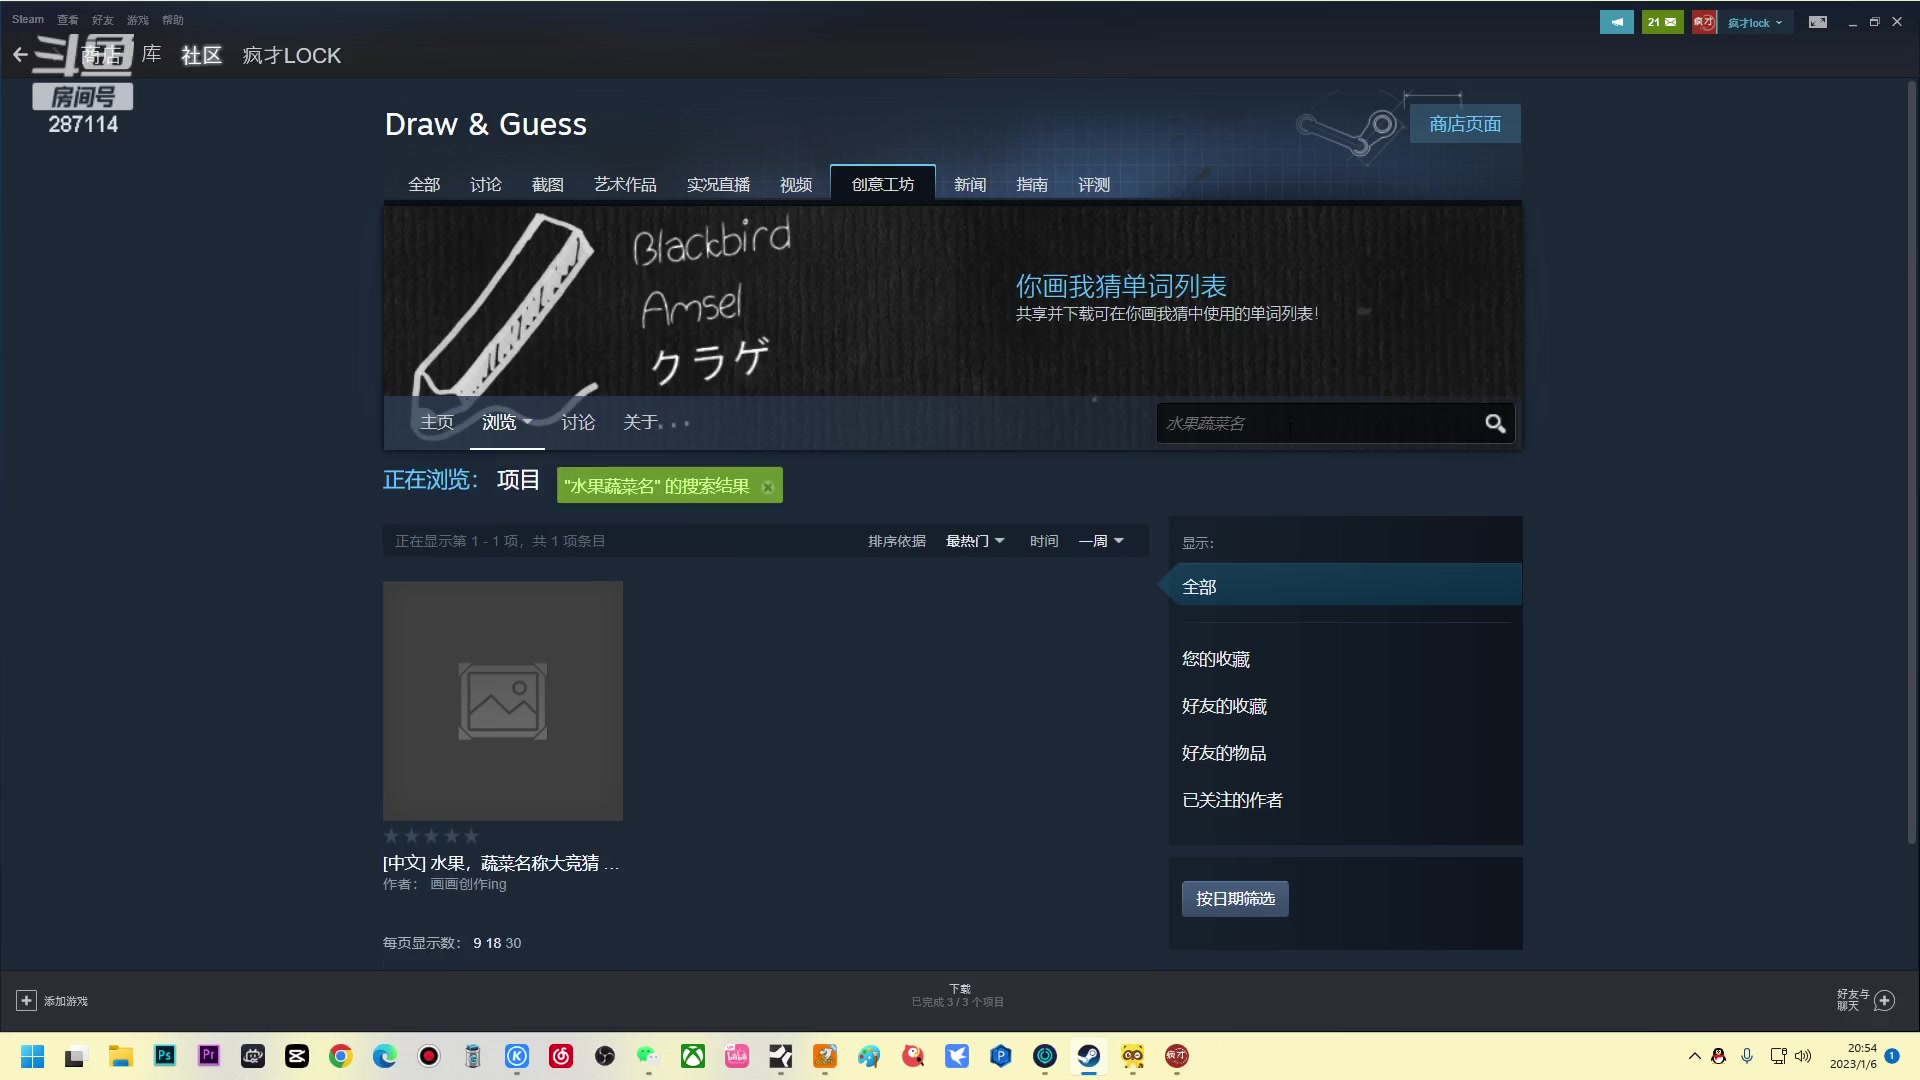1920x1080 pixels.
Task: Open the Windows Start menu
Action: [32, 1056]
